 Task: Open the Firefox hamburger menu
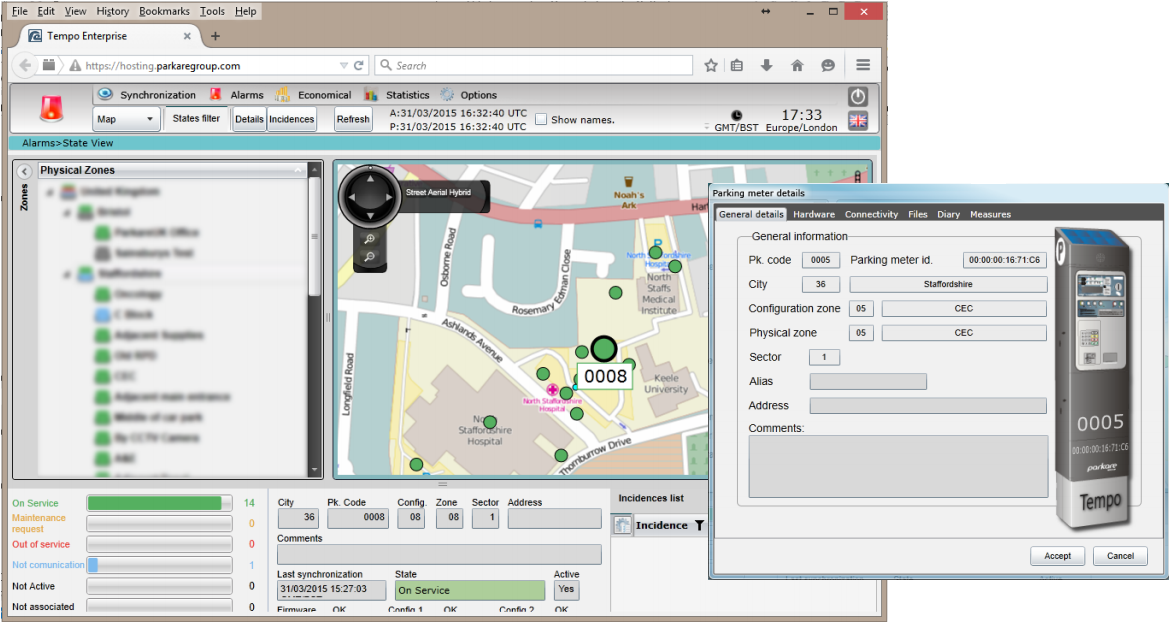click(x=863, y=66)
